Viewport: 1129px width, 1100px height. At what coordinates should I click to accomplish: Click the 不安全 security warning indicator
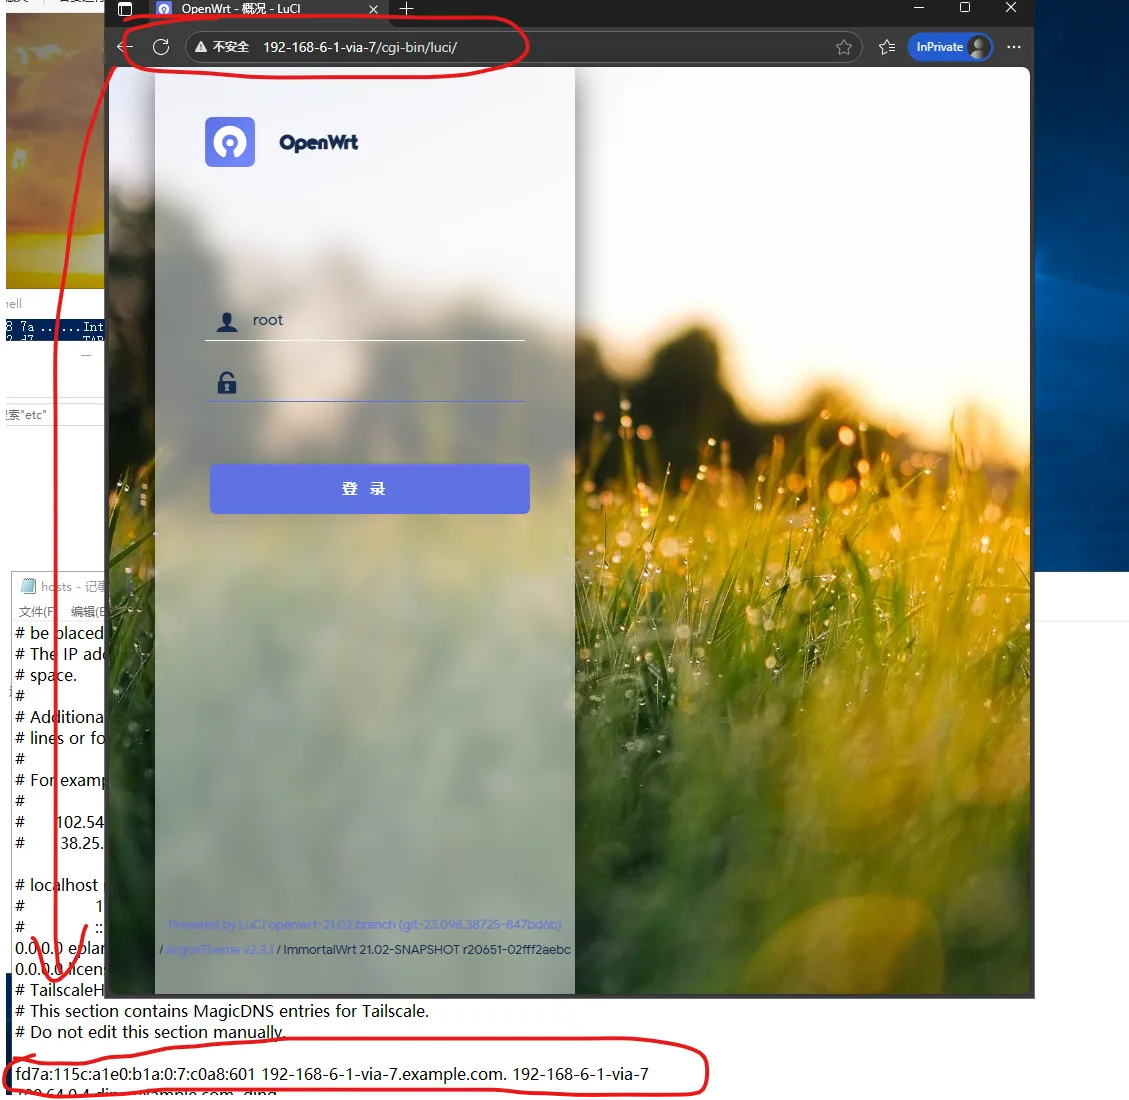coord(222,47)
